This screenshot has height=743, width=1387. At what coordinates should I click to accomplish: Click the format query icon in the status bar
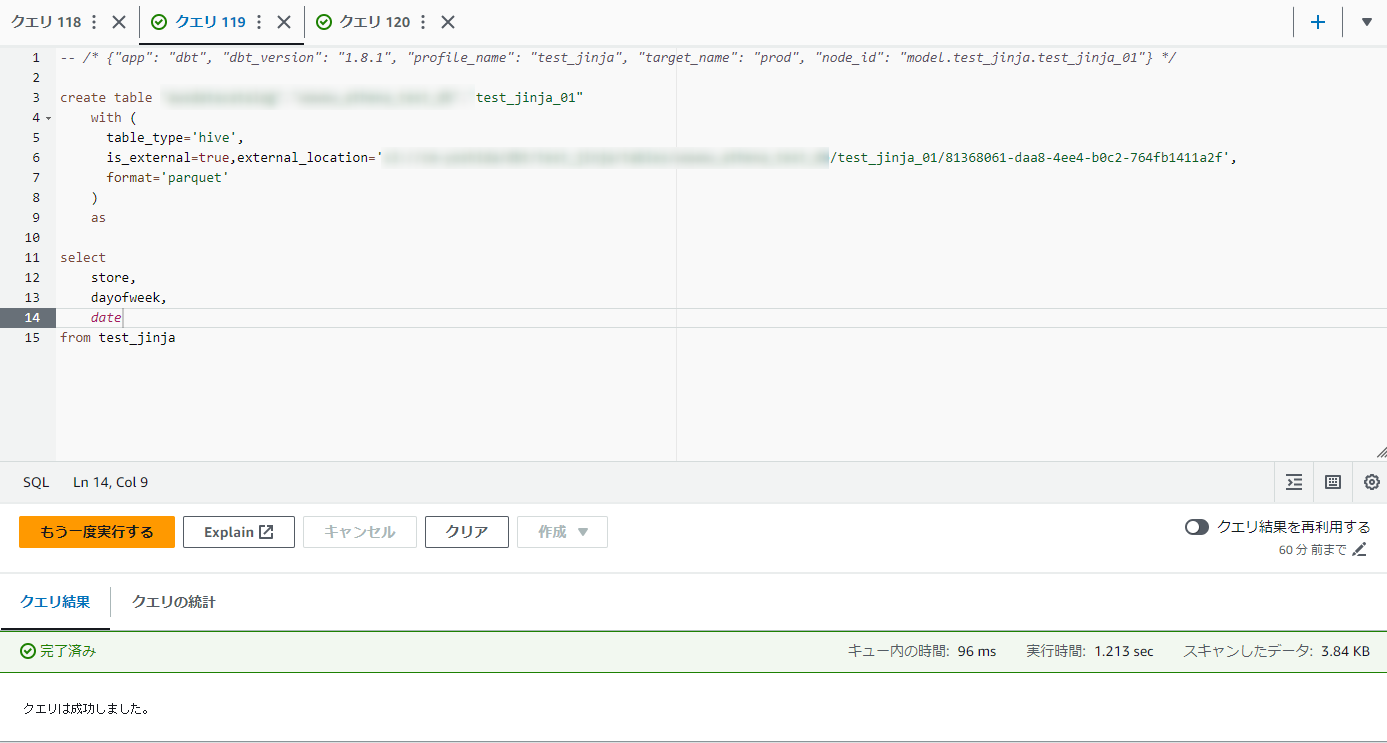click(1294, 482)
